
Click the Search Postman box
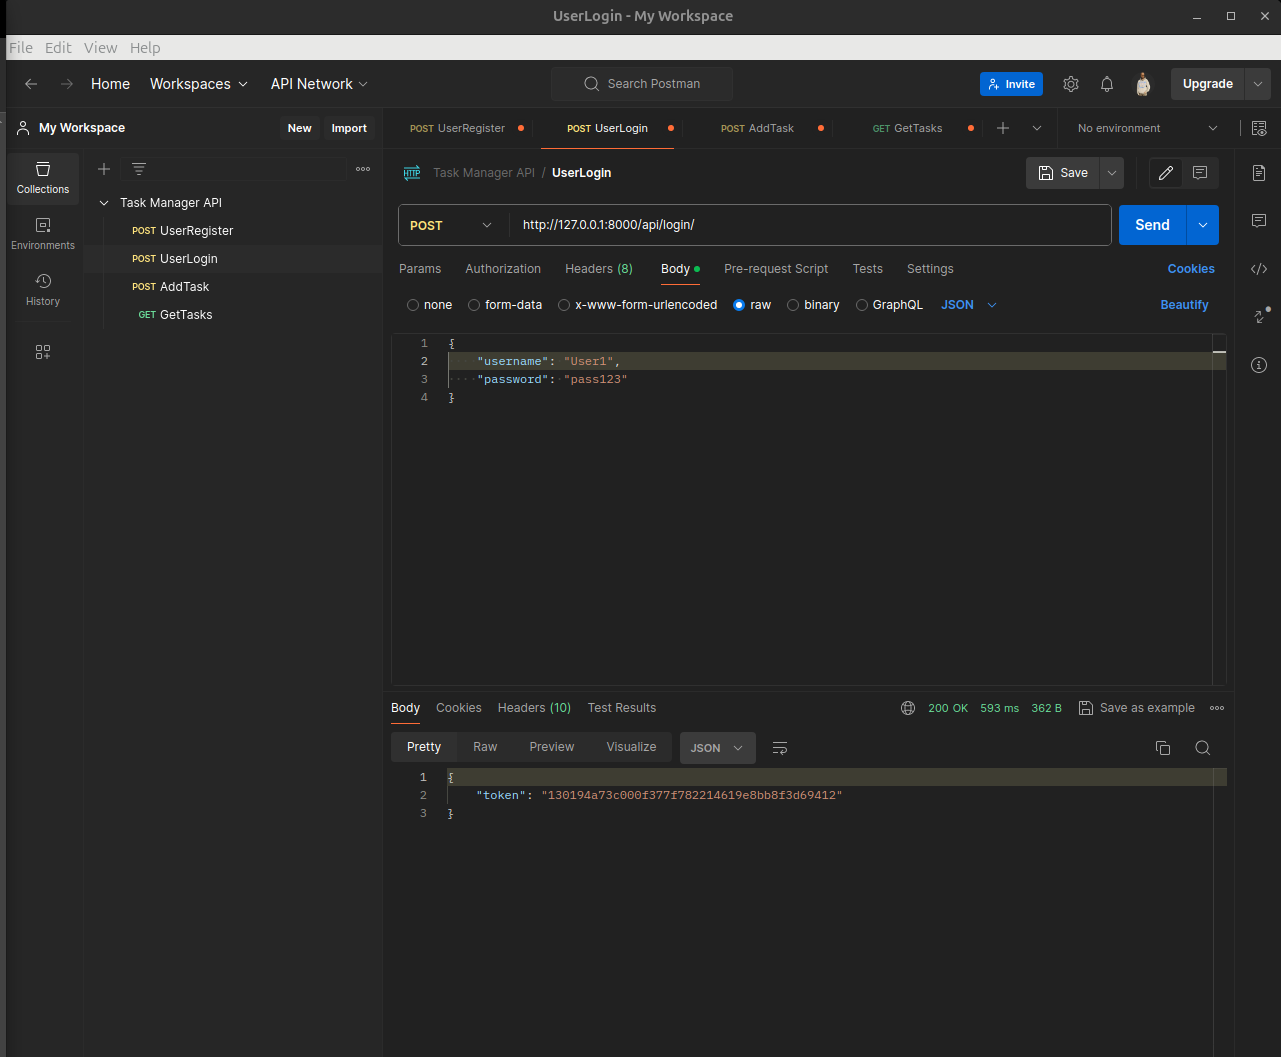click(x=641, y=84)
